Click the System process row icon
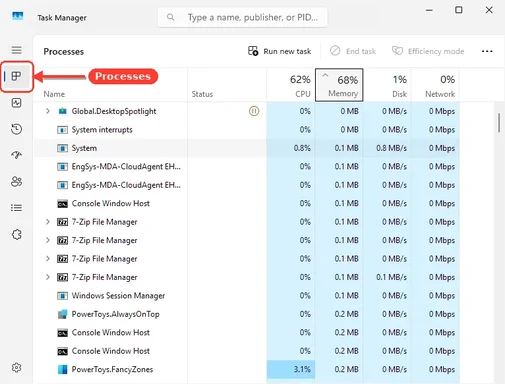This screenshot has width=505, height=384. click(x=62, y=148)
